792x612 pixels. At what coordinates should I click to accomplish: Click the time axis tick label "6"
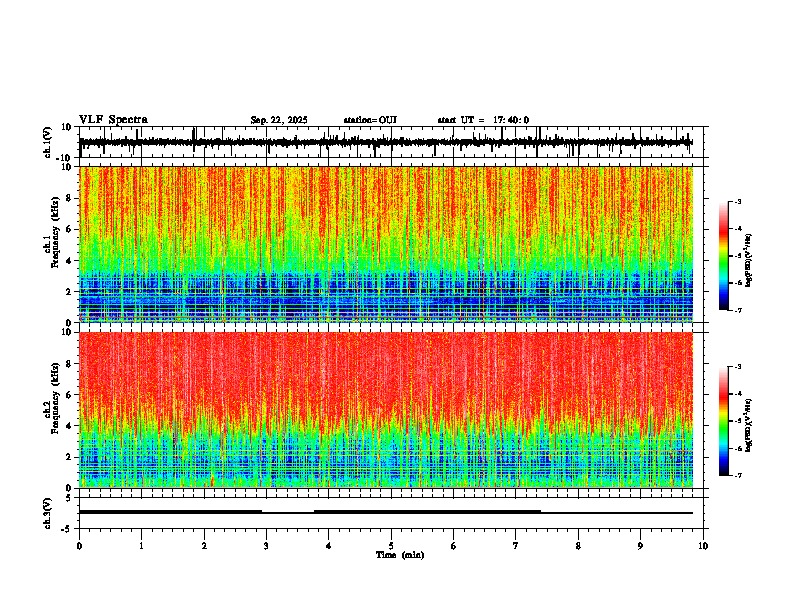pyautogui.click(x=453, y=546)
